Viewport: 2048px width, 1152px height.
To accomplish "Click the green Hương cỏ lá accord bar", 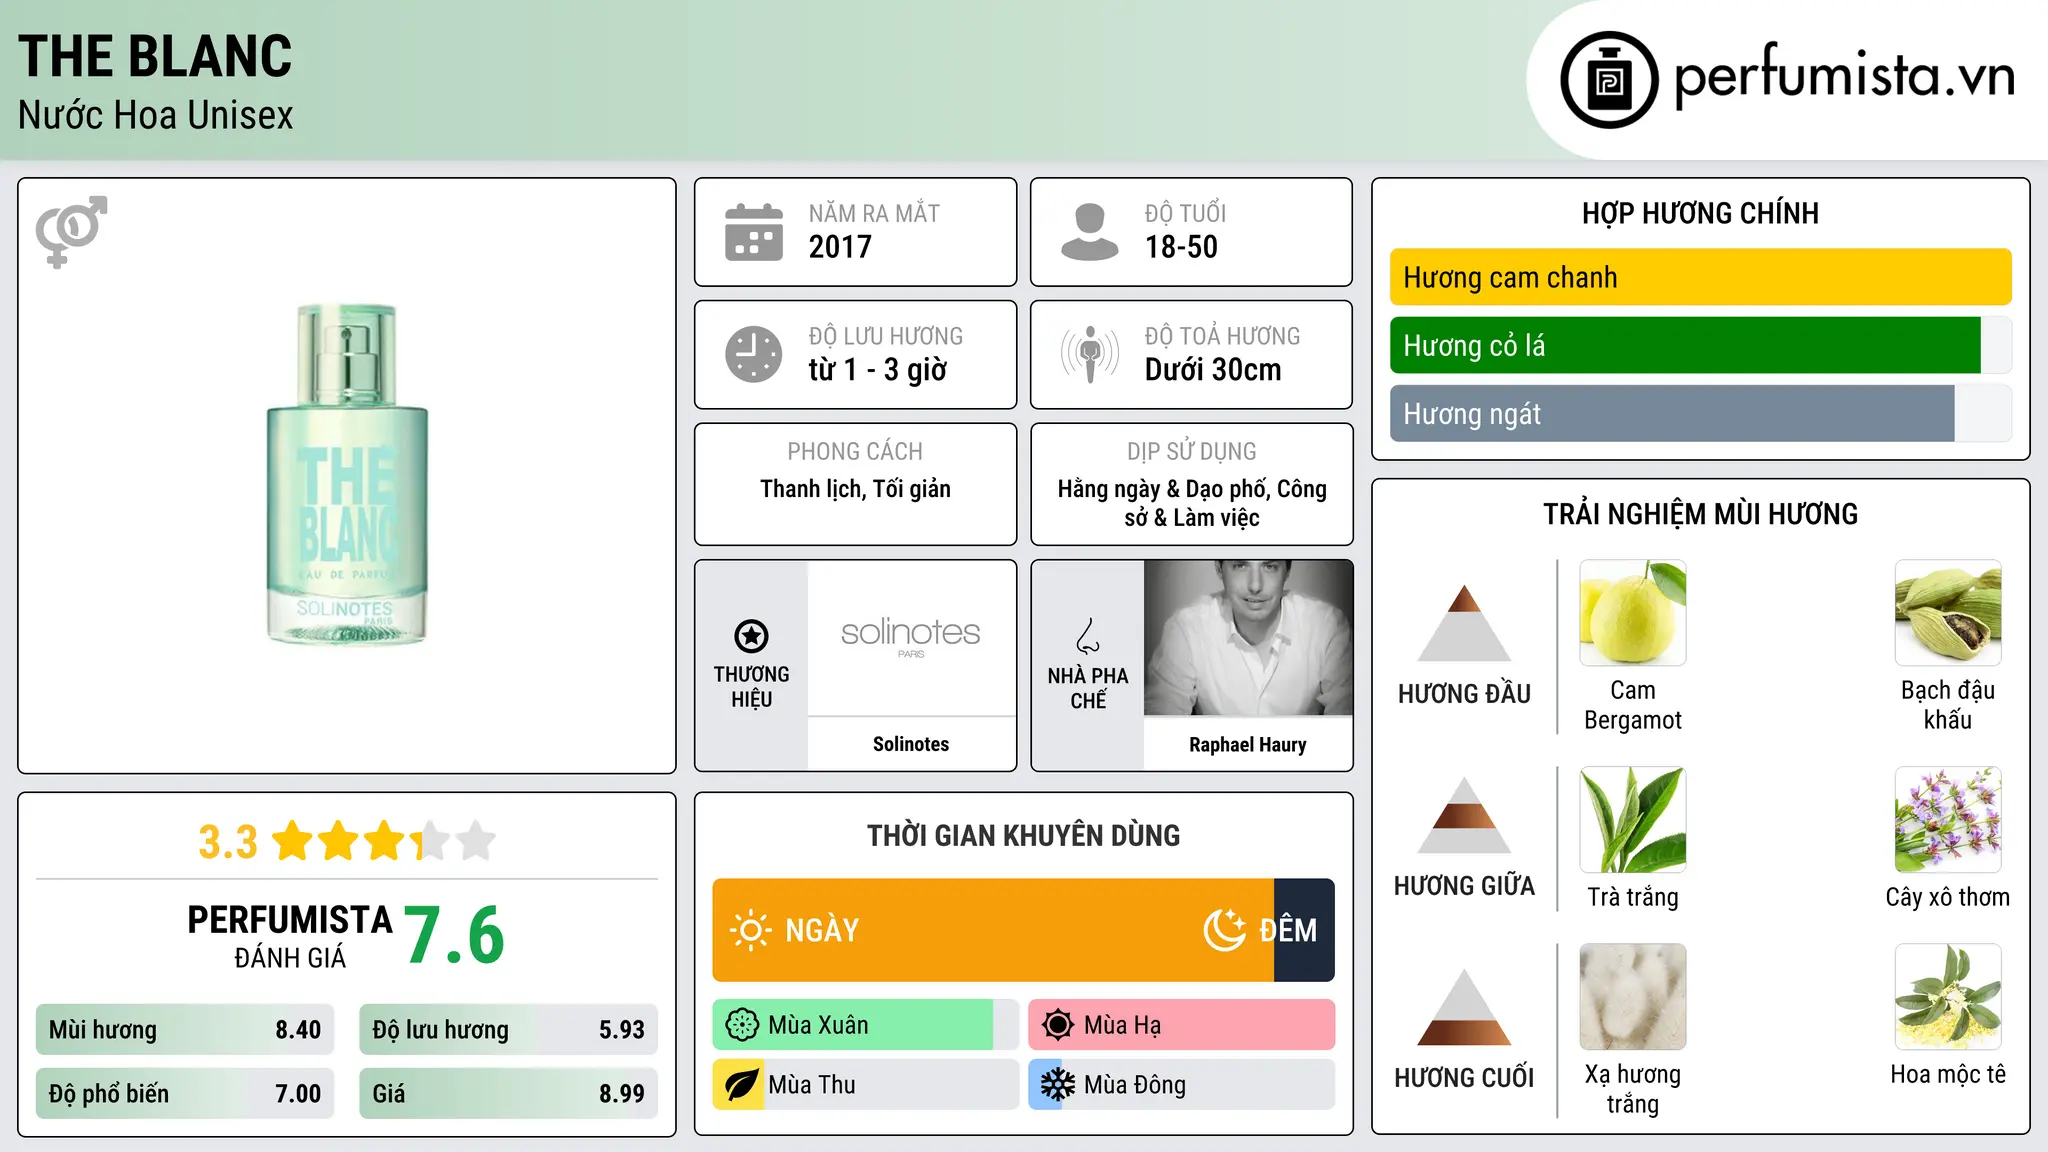I will click(x=1685, y=345).
